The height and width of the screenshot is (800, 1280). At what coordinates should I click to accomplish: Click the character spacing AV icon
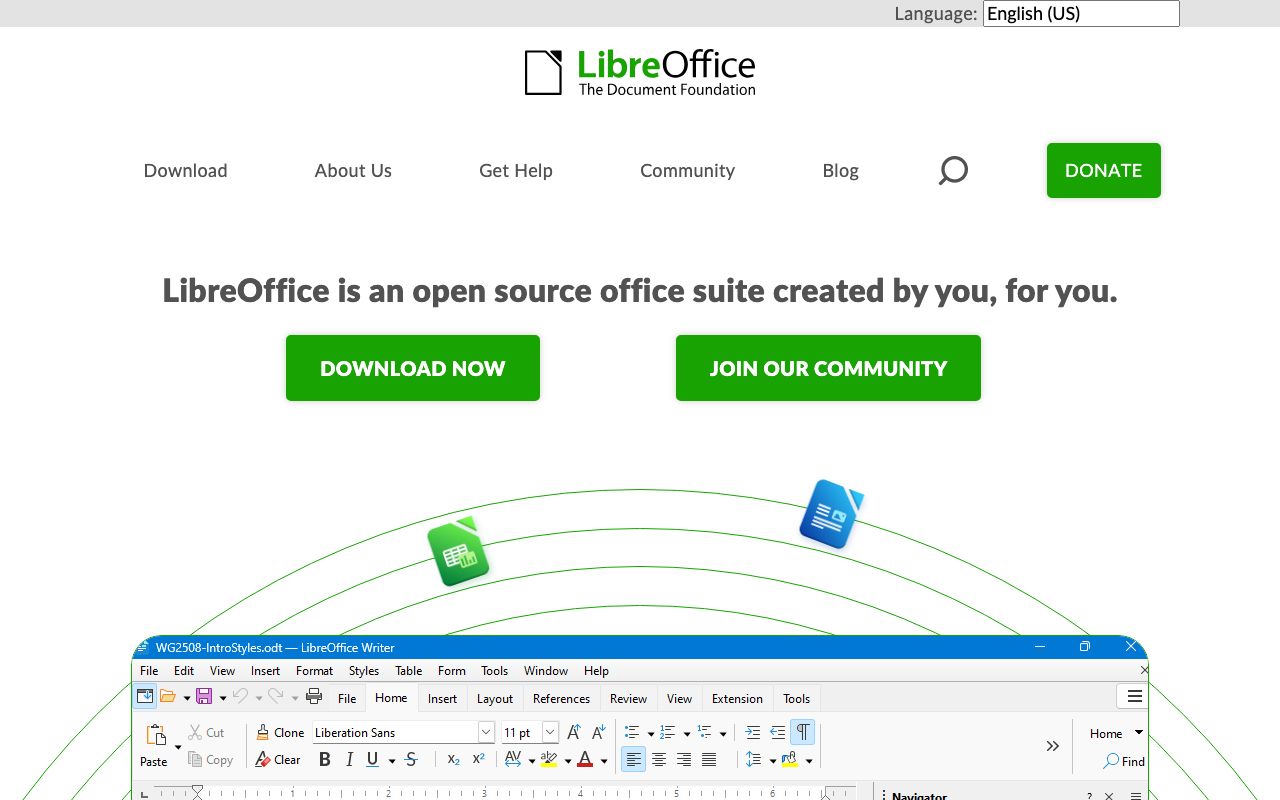click(513, 760)
